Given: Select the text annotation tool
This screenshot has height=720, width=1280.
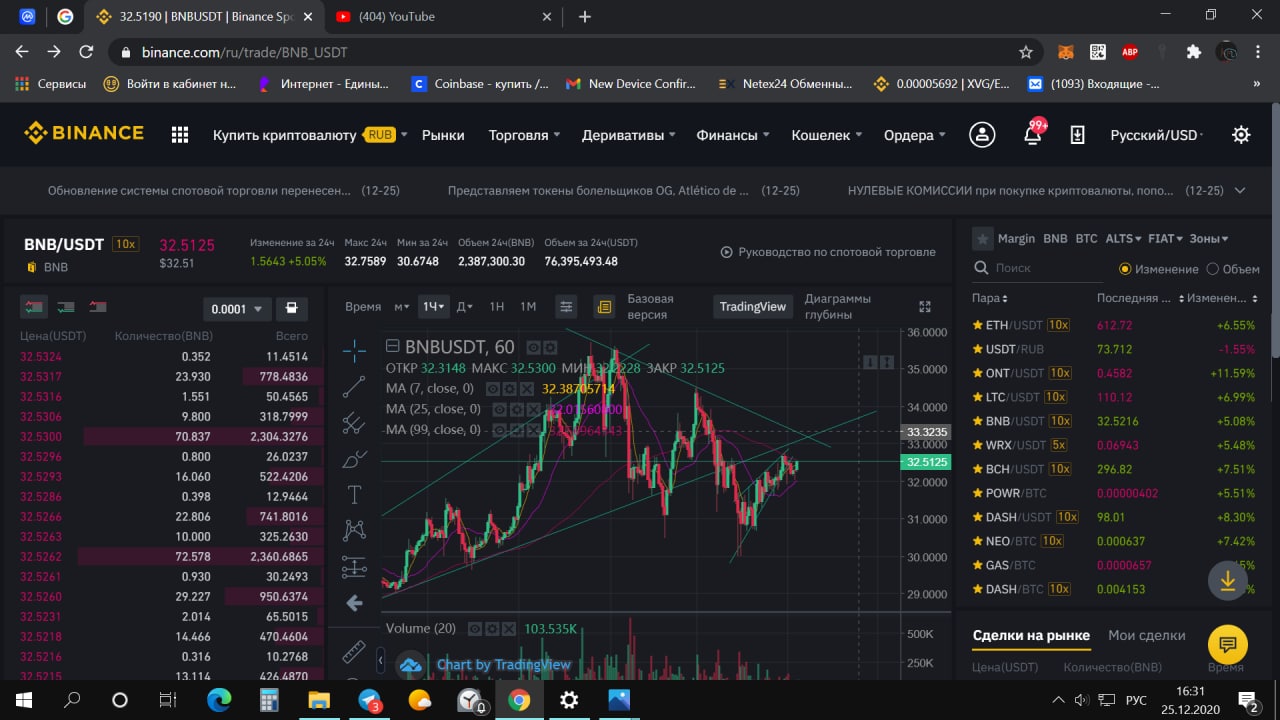Looking at the screenshot, I should click(x=354, y=494).
